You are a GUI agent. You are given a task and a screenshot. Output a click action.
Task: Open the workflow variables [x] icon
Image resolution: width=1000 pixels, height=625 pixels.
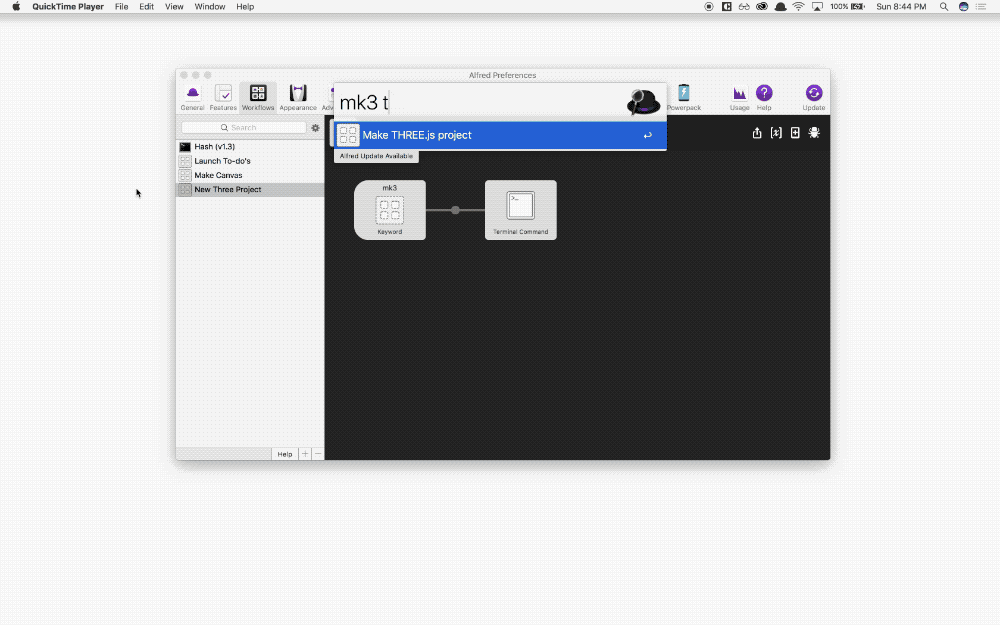click(776, 133)
